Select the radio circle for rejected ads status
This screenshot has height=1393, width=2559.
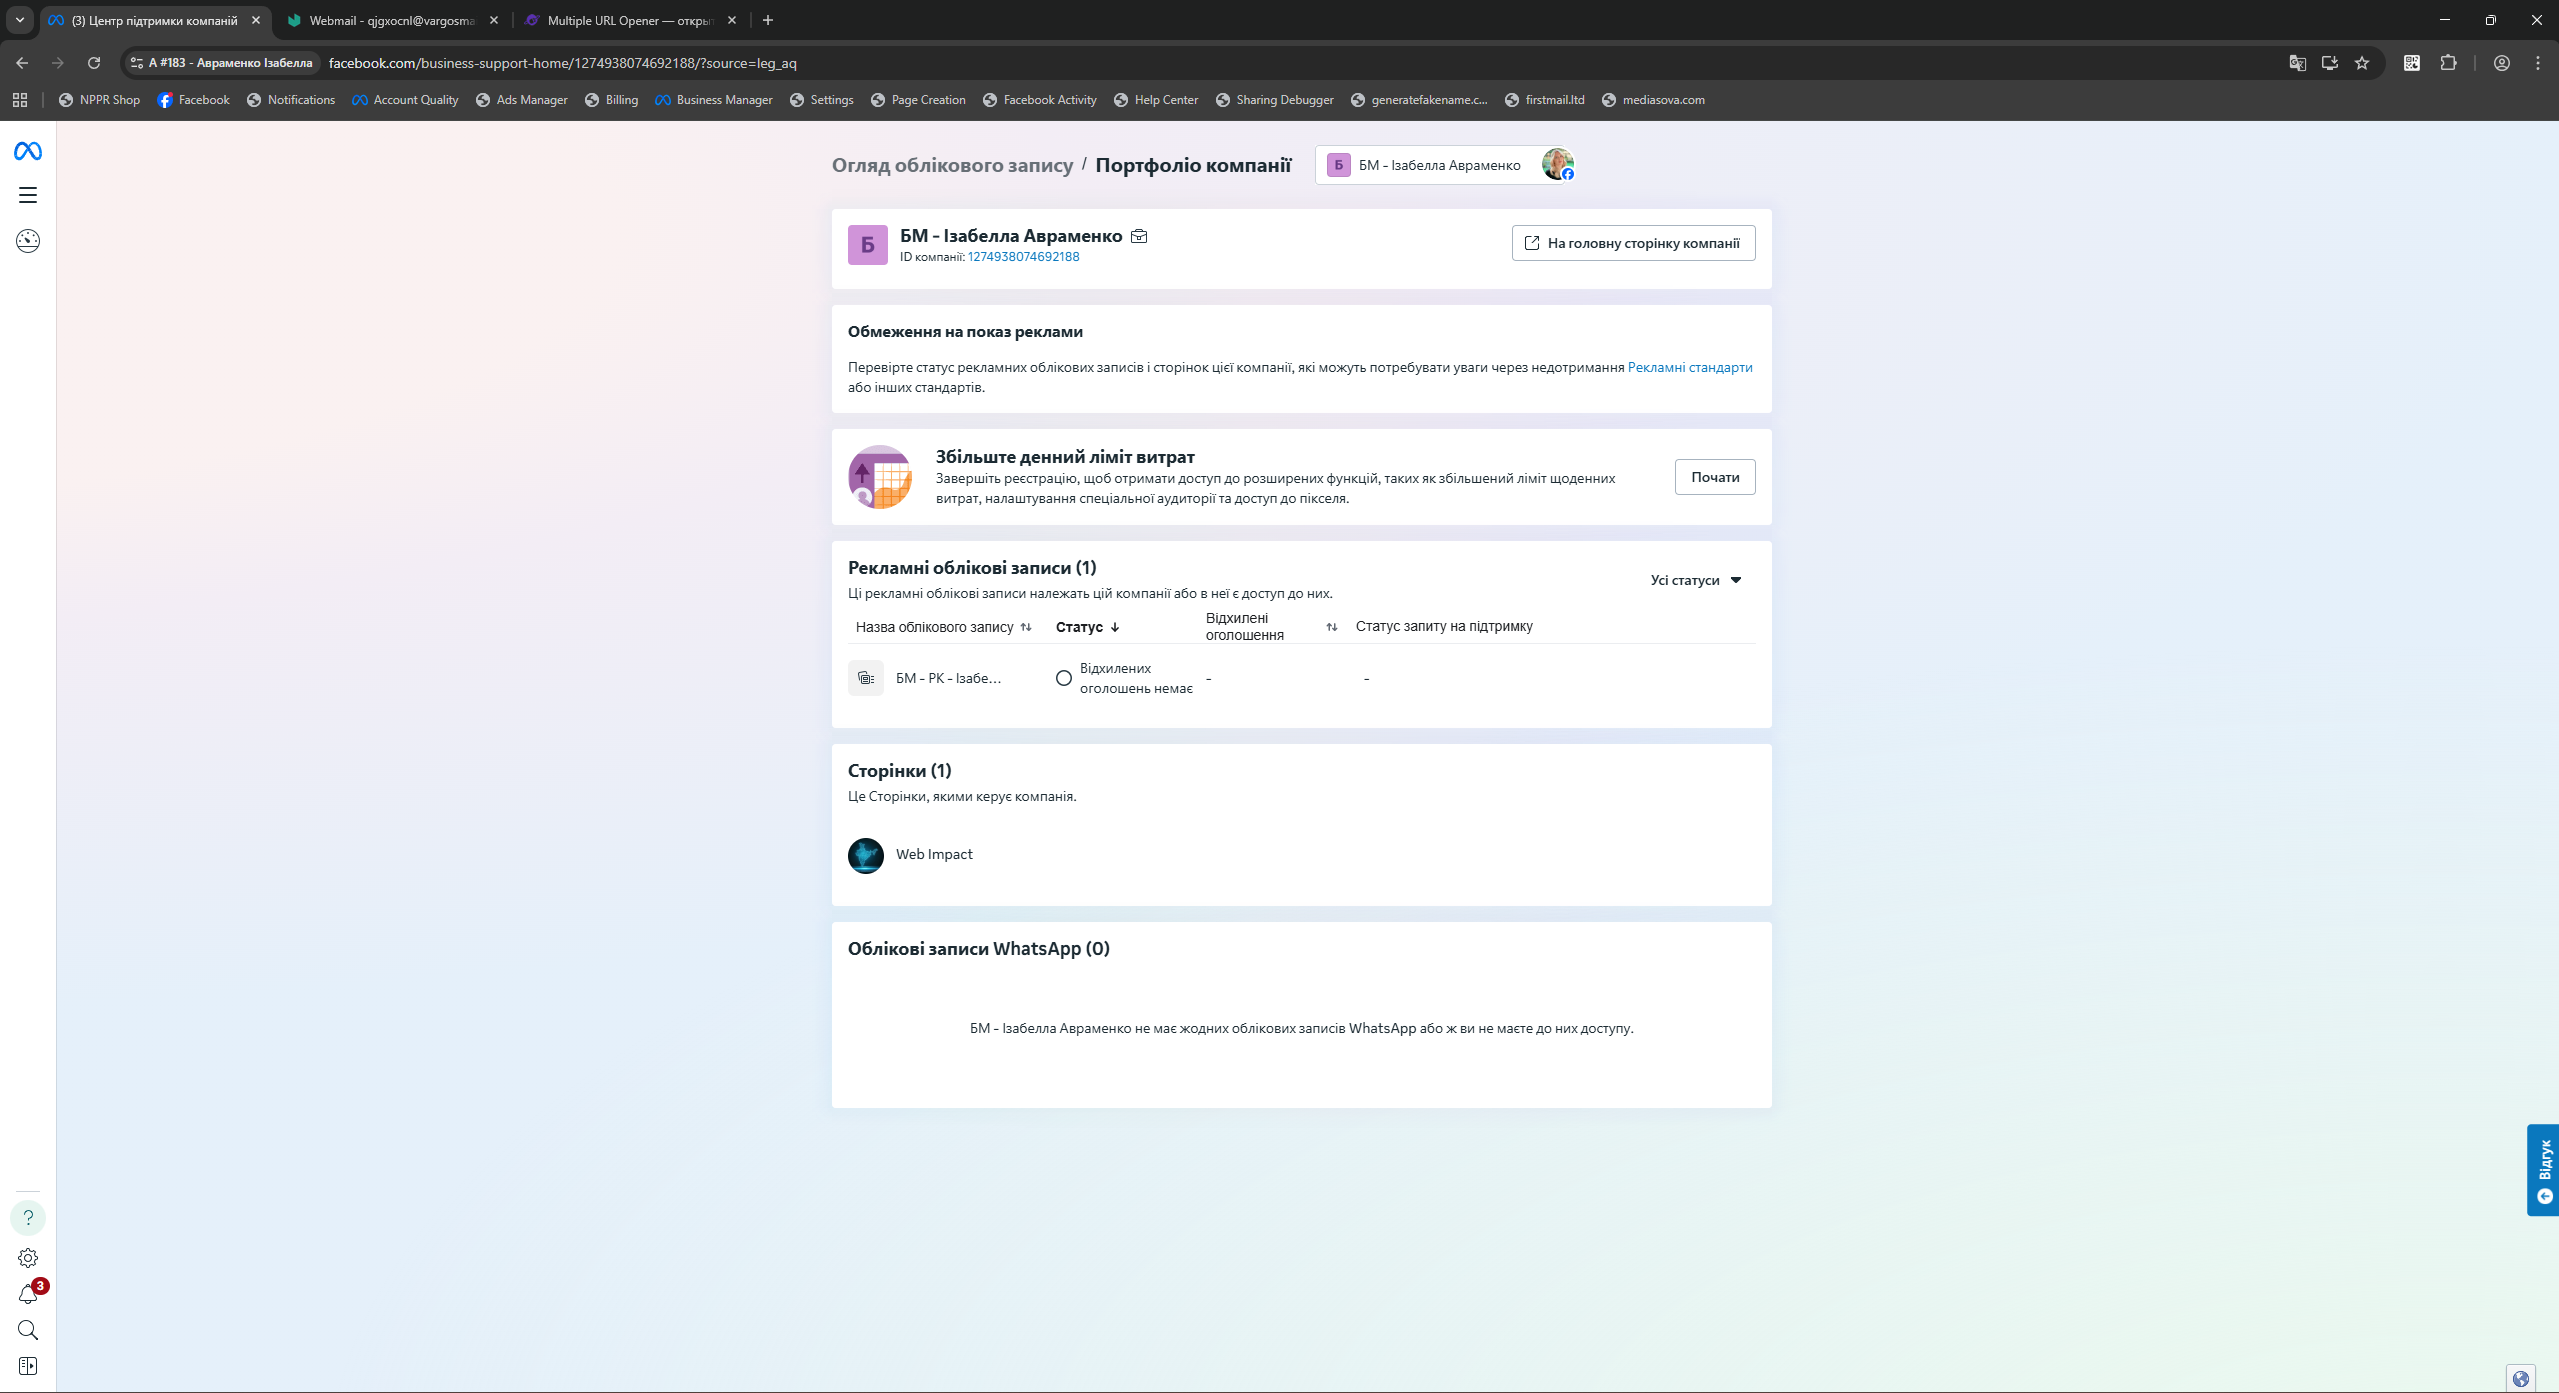pos(1064,678)
